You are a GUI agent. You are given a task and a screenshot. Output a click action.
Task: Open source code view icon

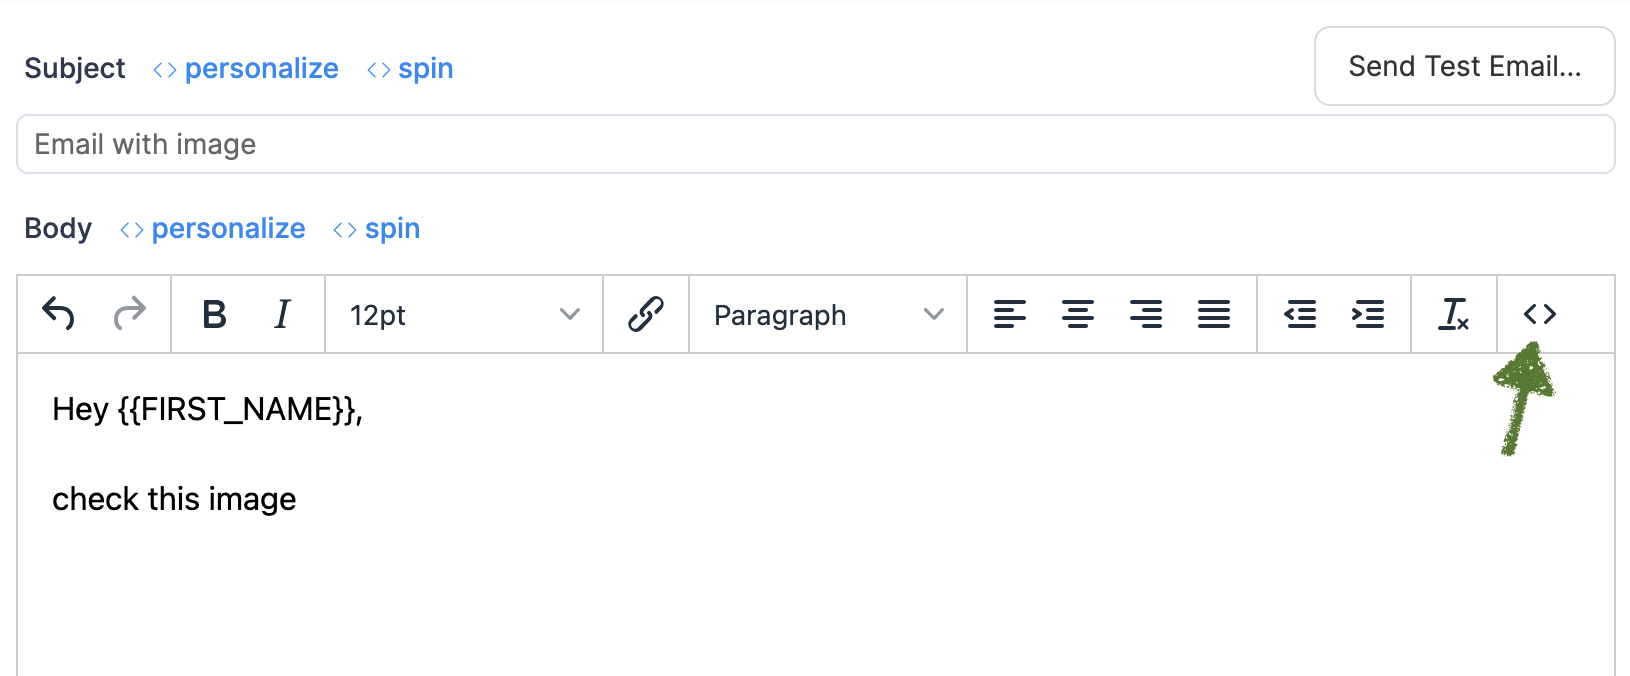click(1540, 314)
